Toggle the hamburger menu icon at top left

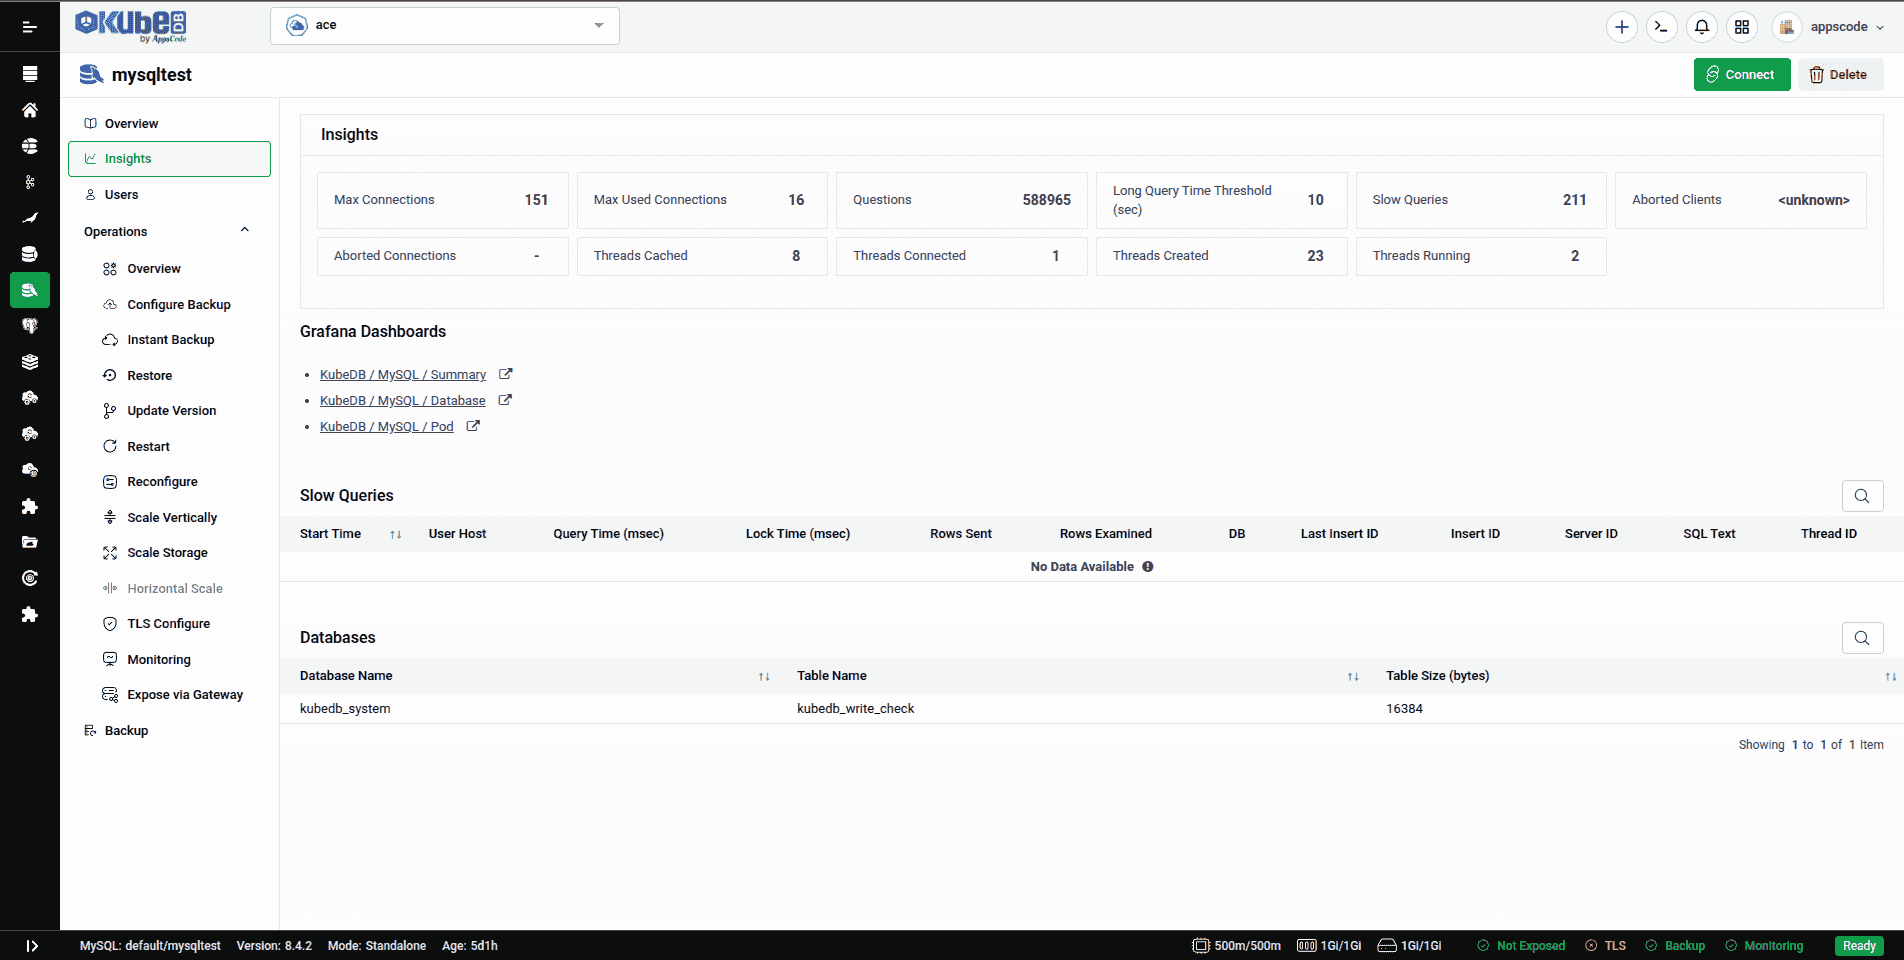(x=30, y=27)
